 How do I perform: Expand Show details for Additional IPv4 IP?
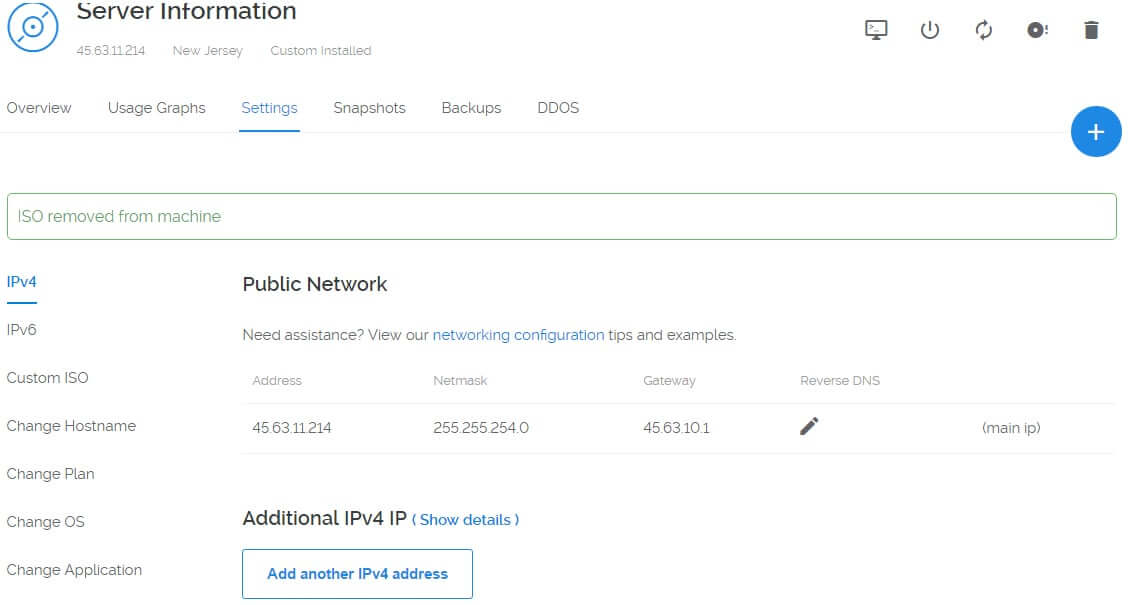pyautogui.click(x=466, y=520)
